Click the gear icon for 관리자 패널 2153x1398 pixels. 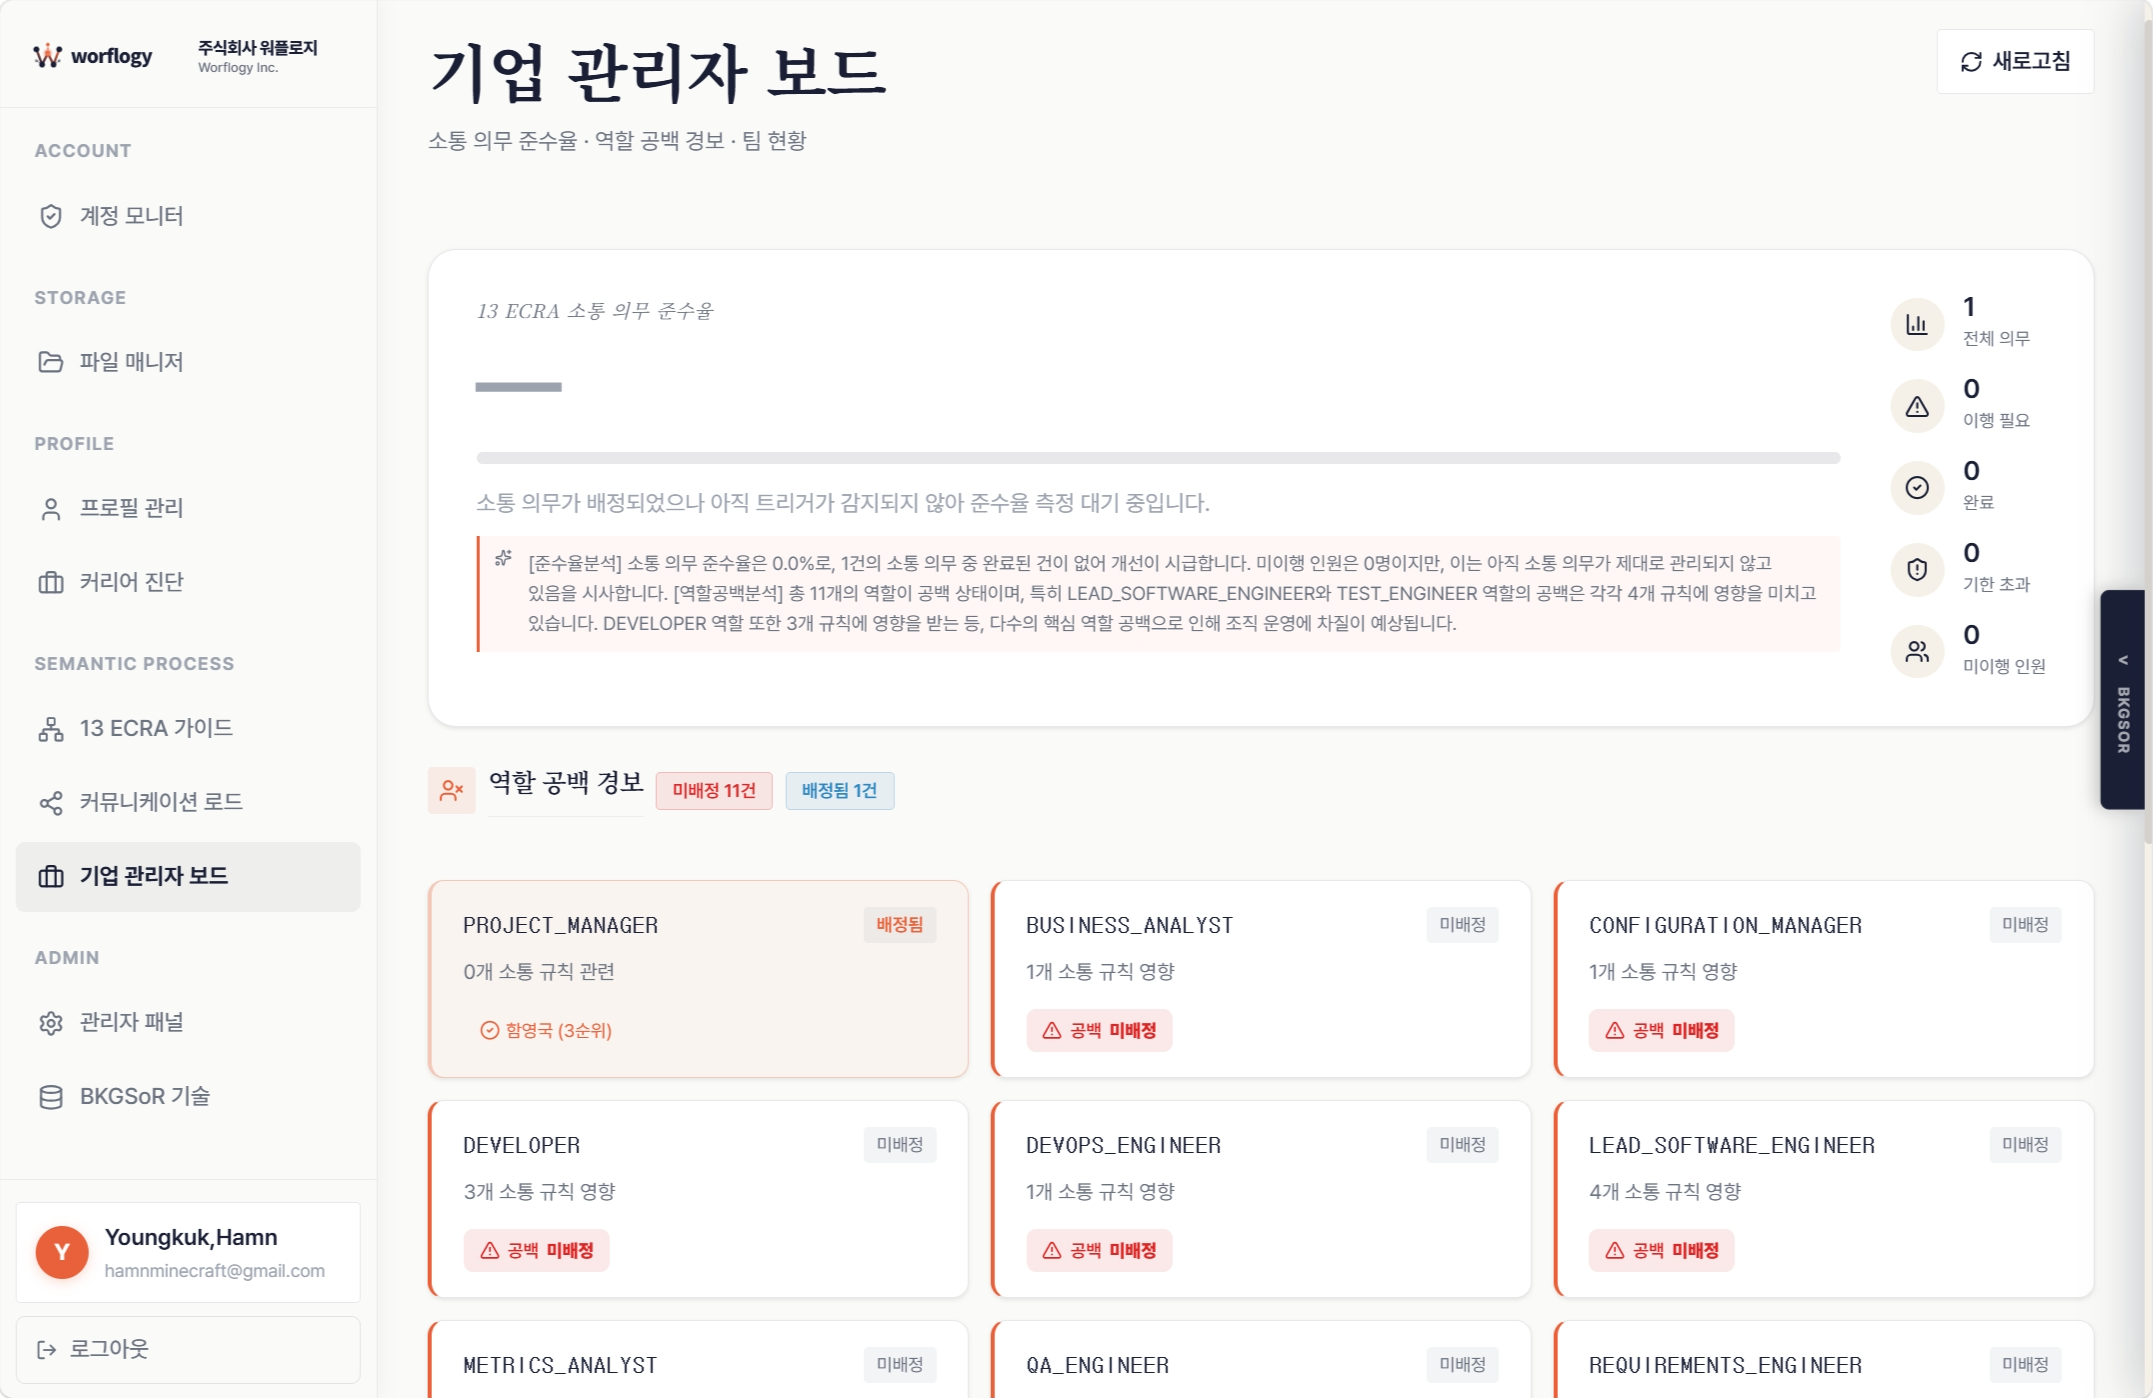tap(50, 1023)
